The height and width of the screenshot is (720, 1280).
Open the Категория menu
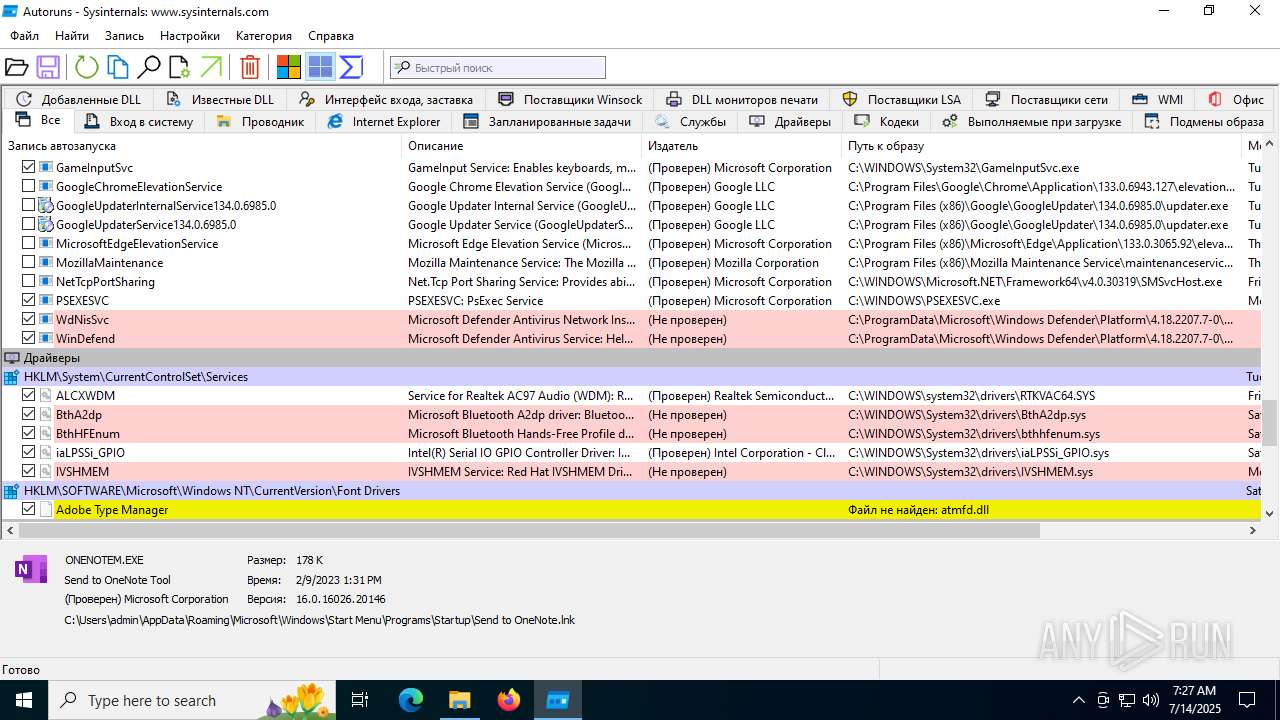click(264, 35)
